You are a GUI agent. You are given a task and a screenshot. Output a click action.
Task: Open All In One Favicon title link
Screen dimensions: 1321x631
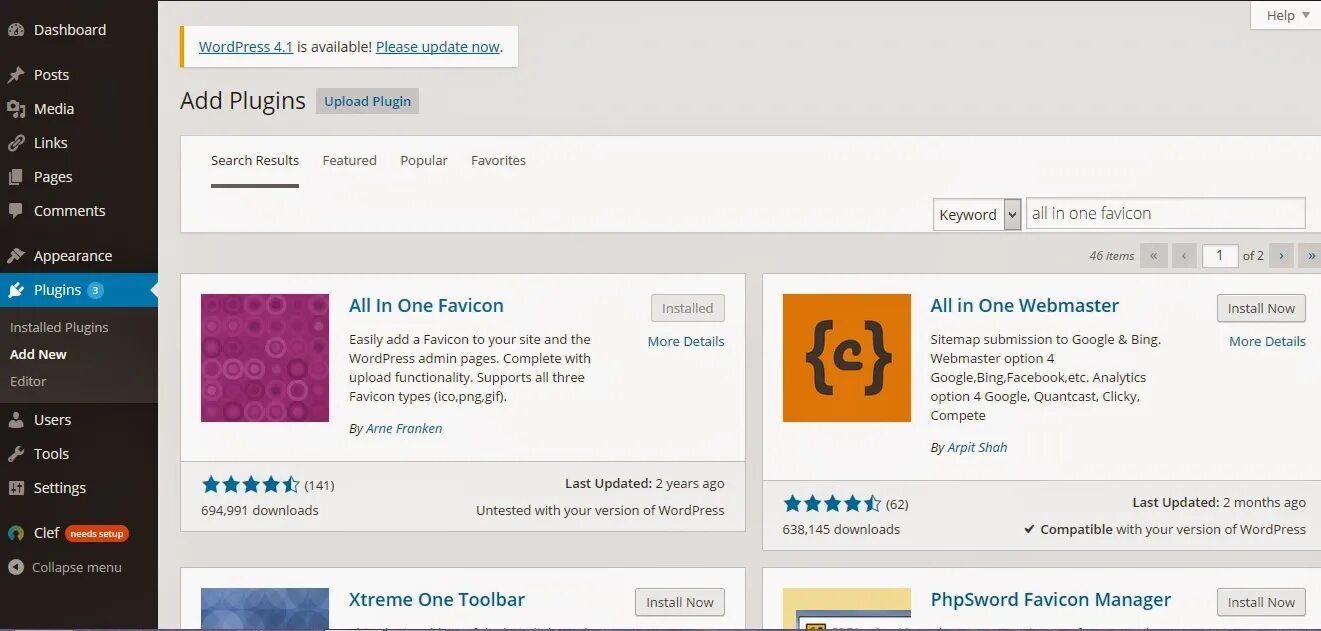pyautogui.click(x=426, y=306)
